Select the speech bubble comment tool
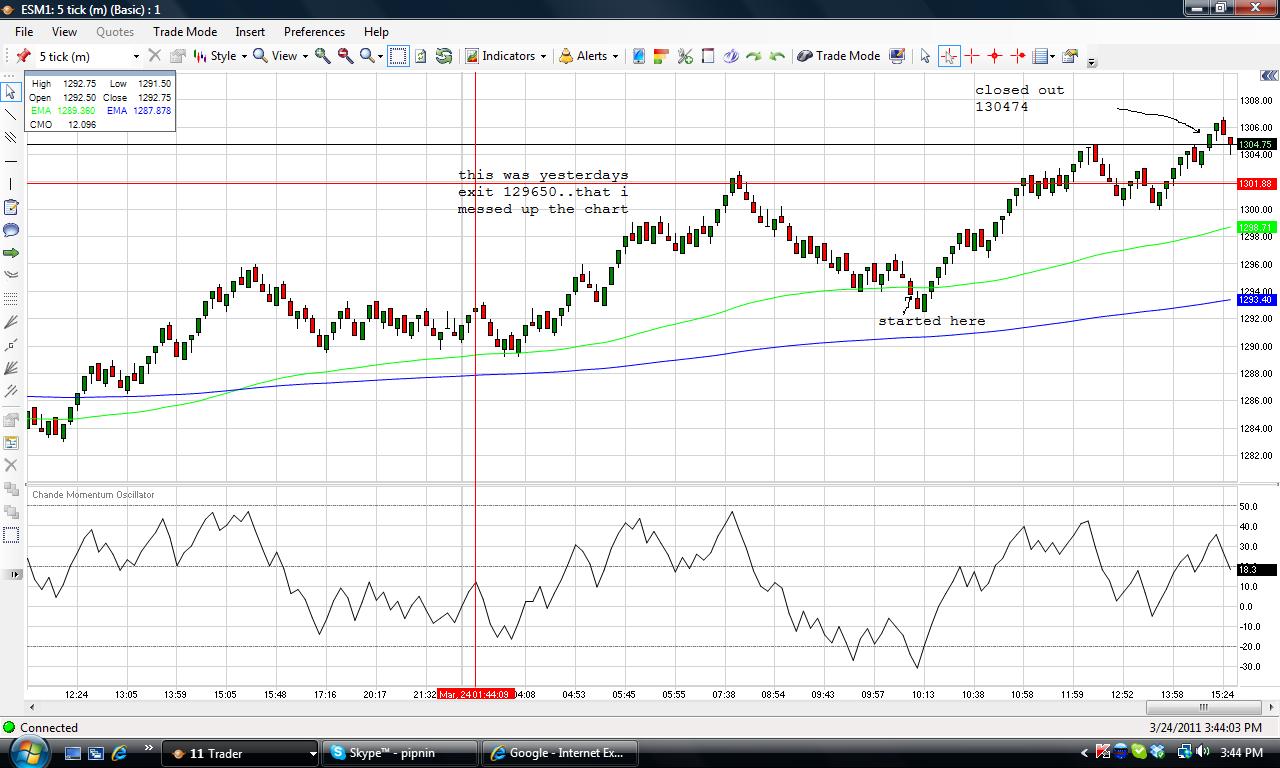 tap(11, 230)
